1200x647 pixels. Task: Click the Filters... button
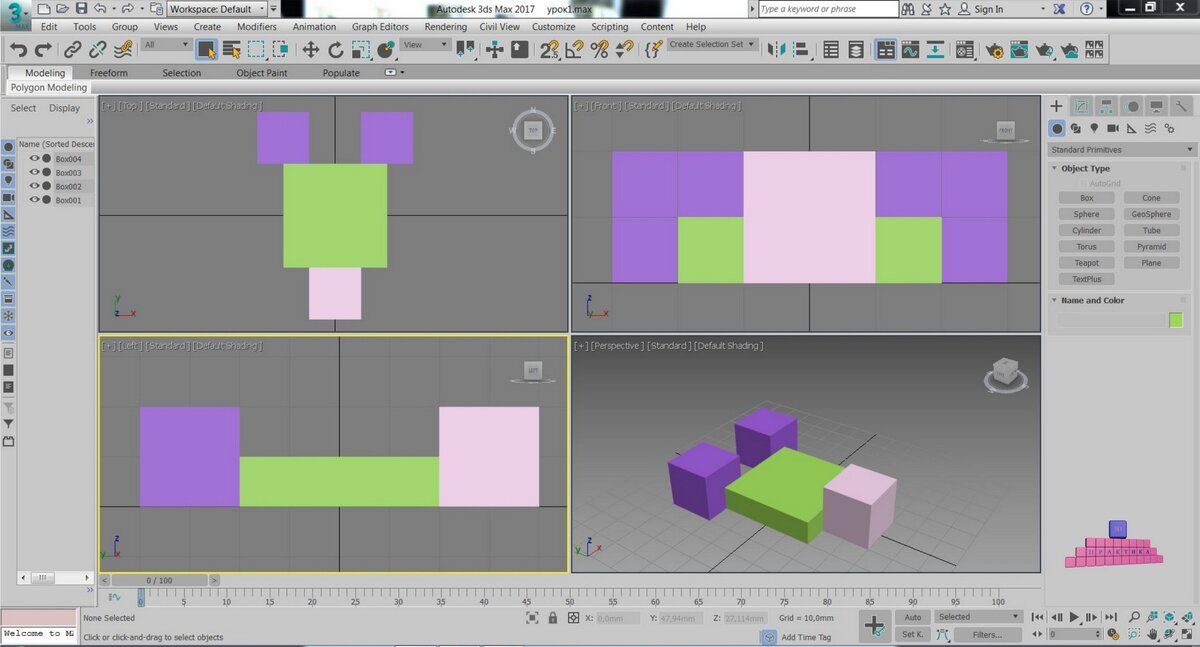coord(987,634)
